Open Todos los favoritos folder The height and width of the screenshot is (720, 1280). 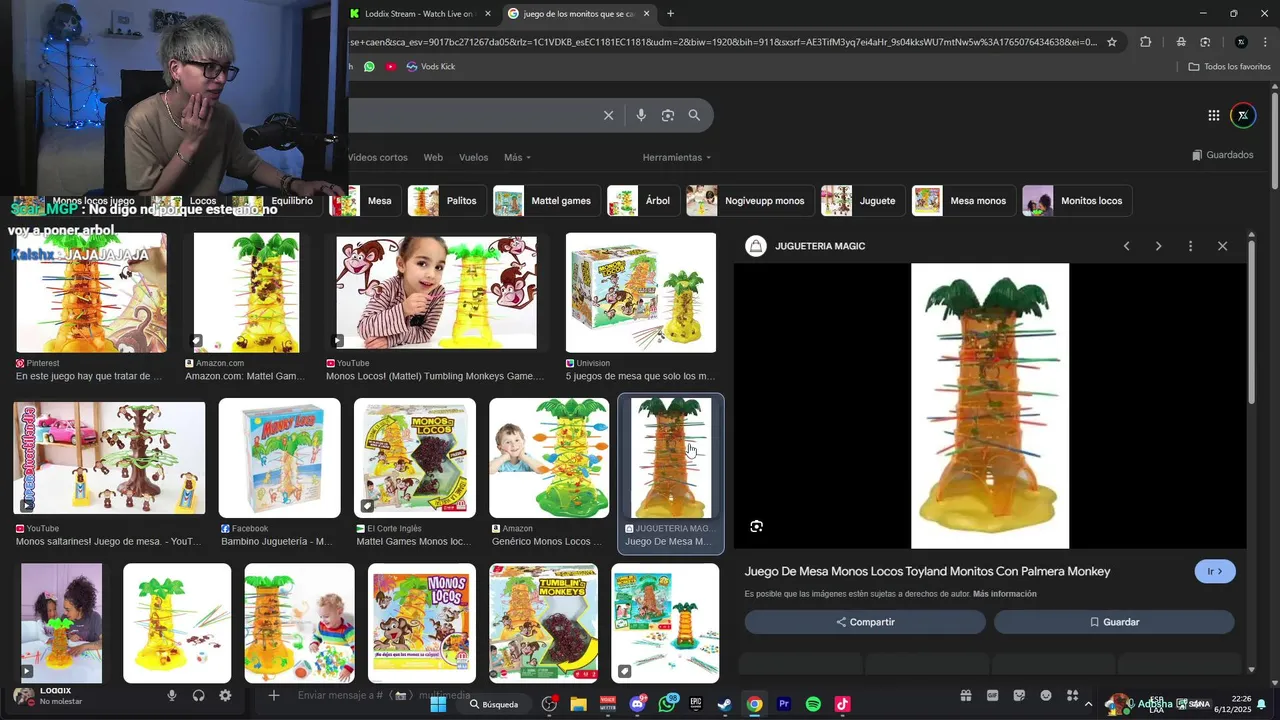click(1229, 66)
